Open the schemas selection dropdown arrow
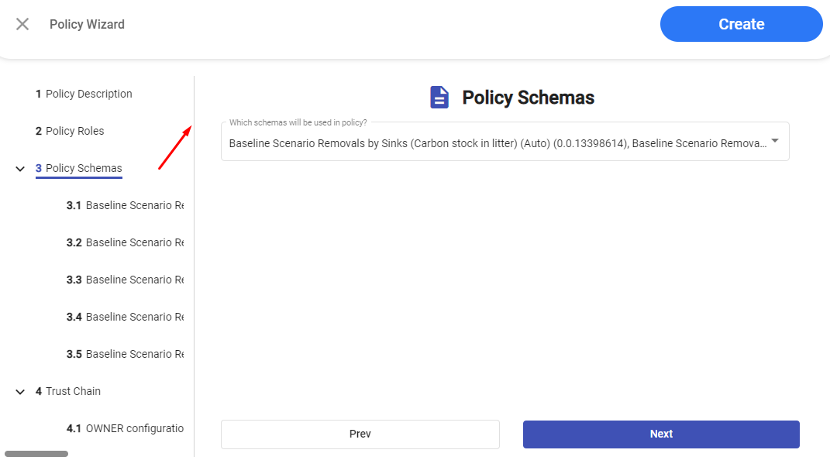This screenshot has width=830, height=468. pos(775,141)
